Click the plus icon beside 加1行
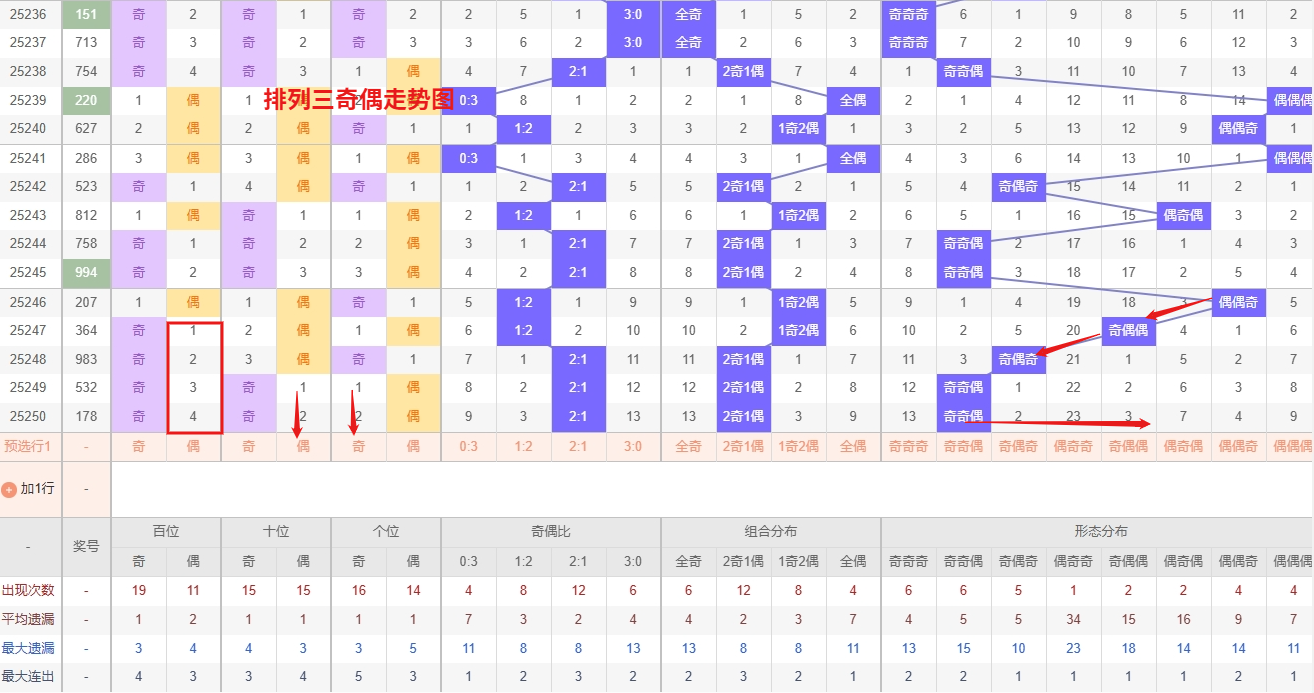 pos(9,490)
